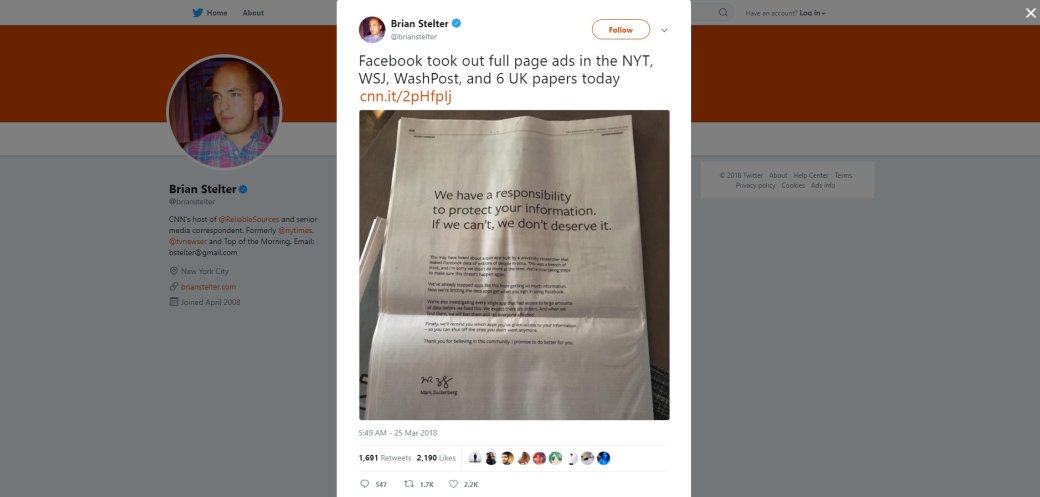Open the Home menu item
The height and width of the screenshot is (497, 1040).
pyautogui.click(x=217, y=13)
